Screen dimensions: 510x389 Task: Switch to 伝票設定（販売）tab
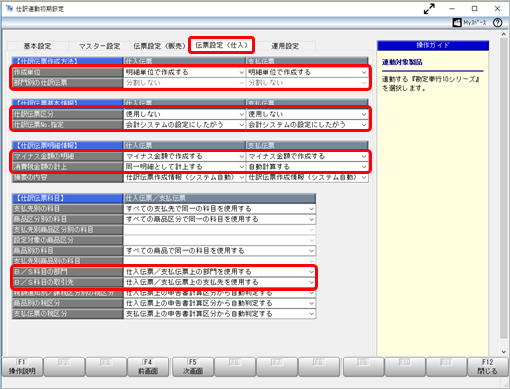click(x=160, y=46)
